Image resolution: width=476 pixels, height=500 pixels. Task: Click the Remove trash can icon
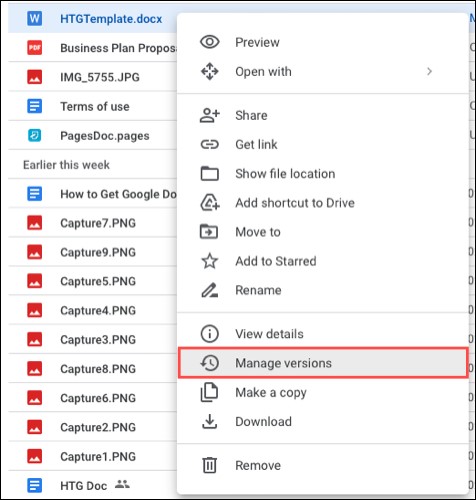[210, 465]
